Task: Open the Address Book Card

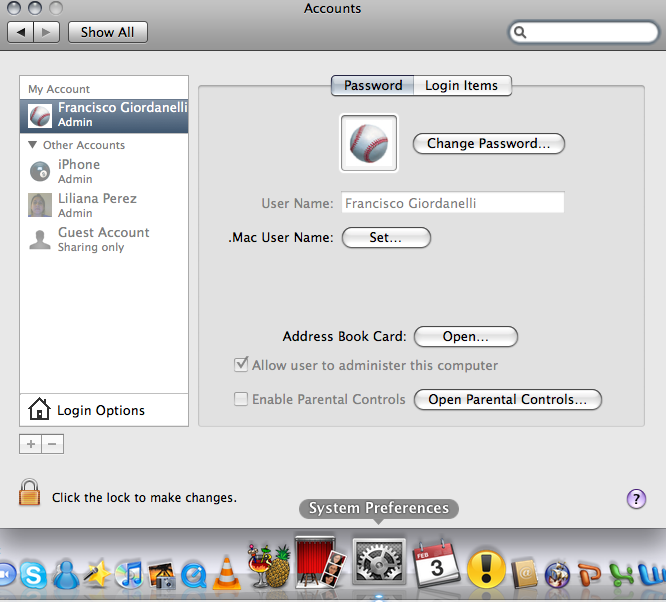Action: pyautogui.click(x=466, y=336)
